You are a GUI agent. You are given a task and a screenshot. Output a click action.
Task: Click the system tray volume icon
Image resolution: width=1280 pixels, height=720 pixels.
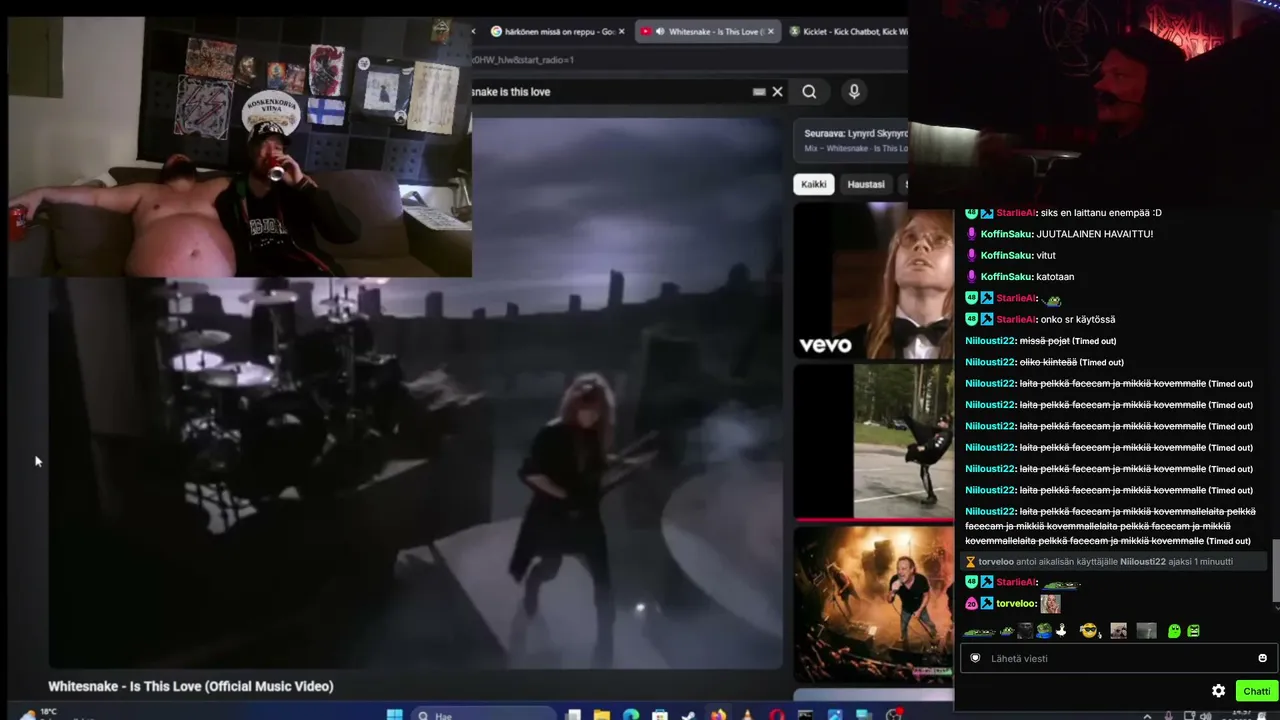coord(1206,716)
